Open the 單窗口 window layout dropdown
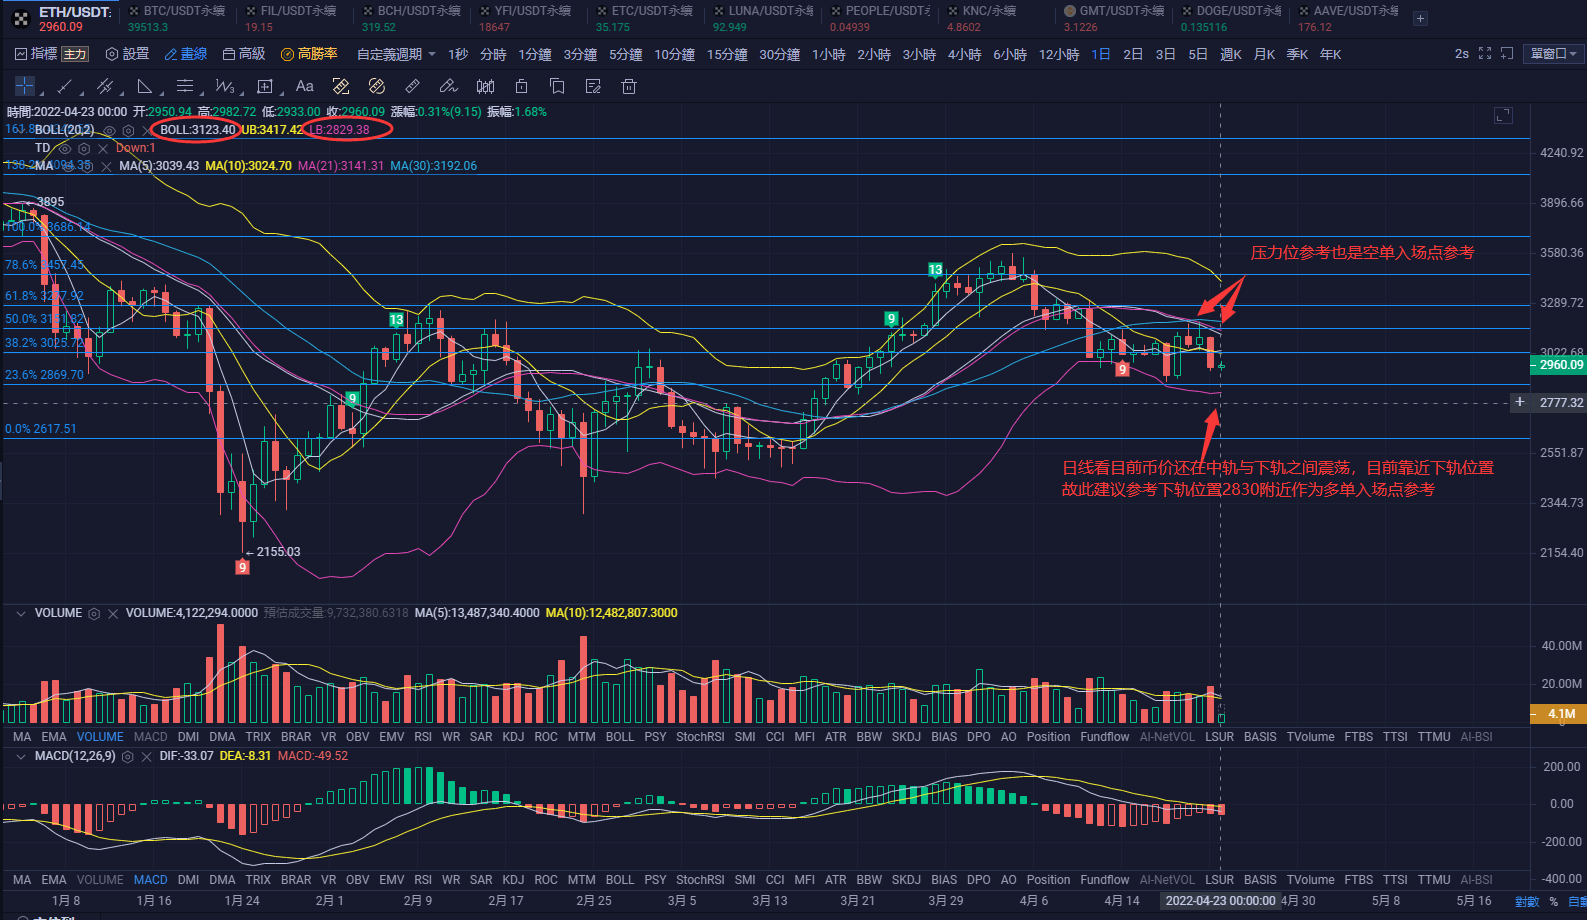The height and width of the screenshot is (920, 1587). click(1553, 54)
